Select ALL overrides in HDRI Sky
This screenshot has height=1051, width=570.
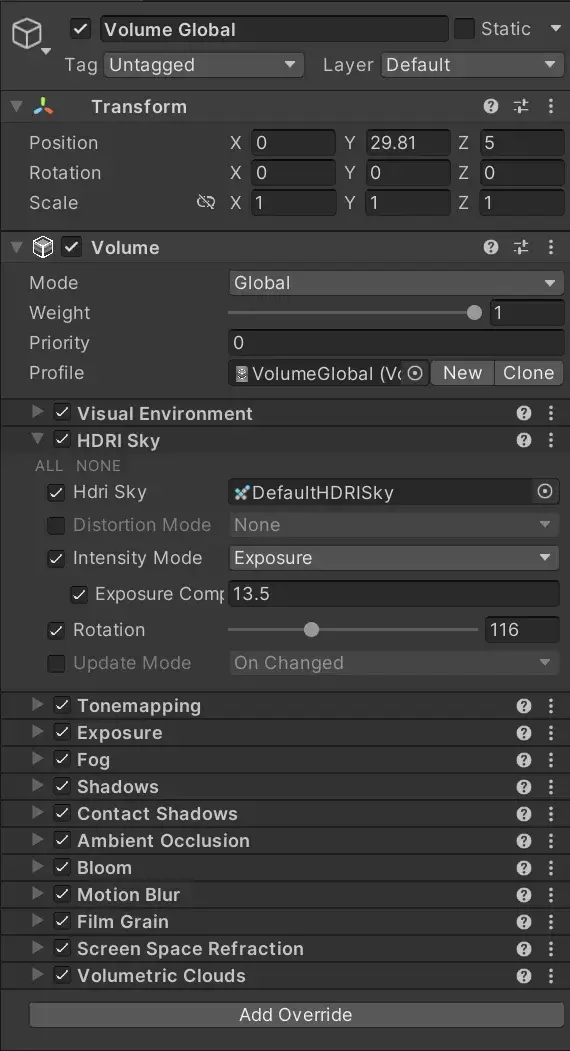pyautogui.click(x=49, y=466)
